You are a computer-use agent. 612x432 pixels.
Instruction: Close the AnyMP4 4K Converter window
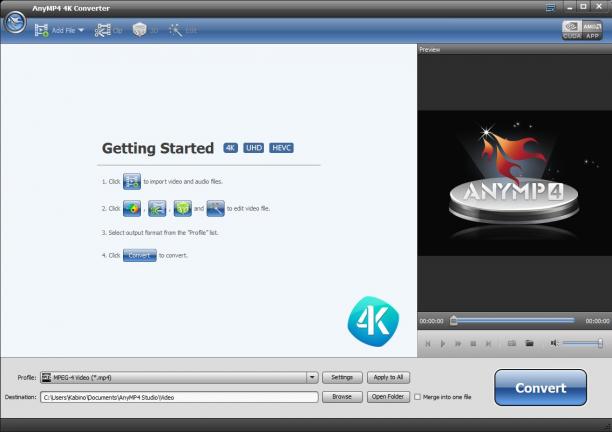click(599, 7)
